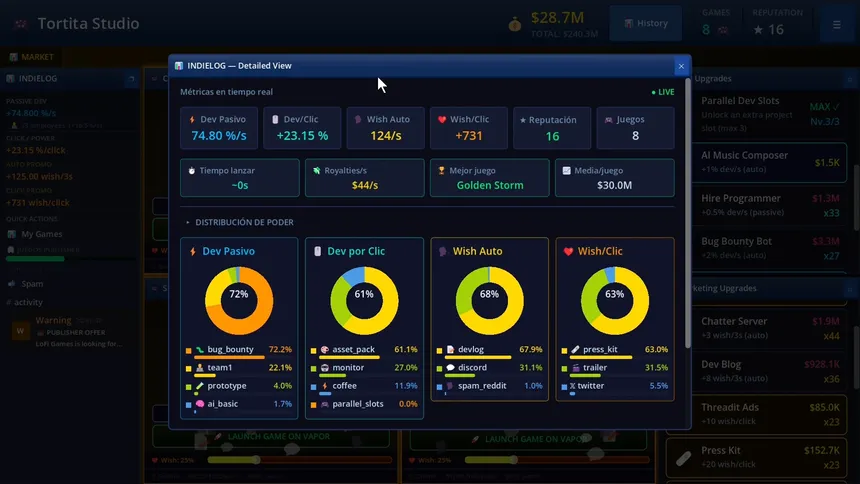Image resolution: width=860 pixels, height=484 pixels.
Task: Click the press_kit pen icon
Action: pyautogui.click(x=575, y=350)
